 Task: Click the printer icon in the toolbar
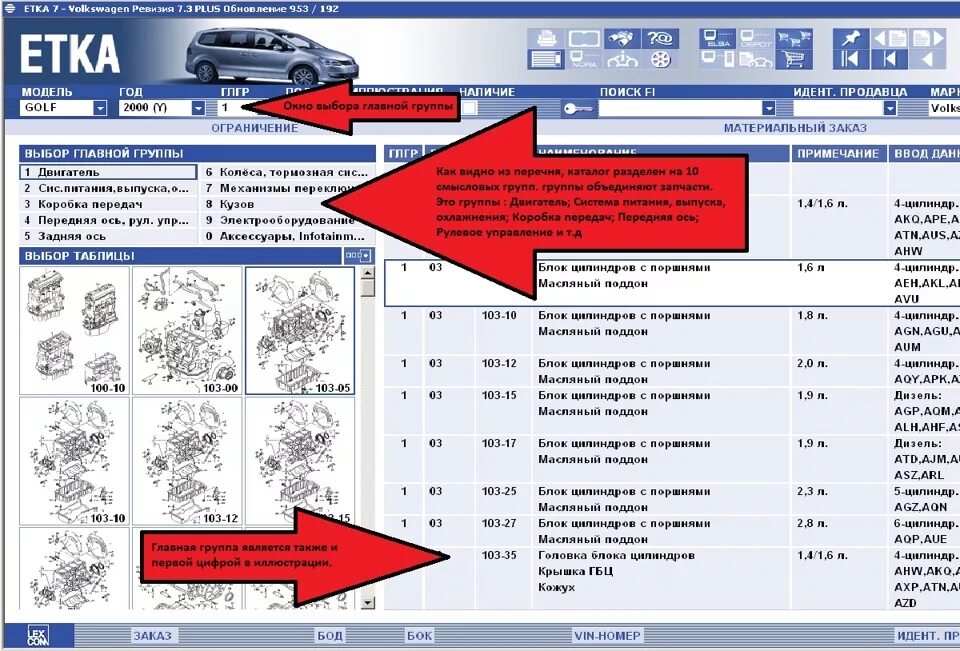(546, 39)
